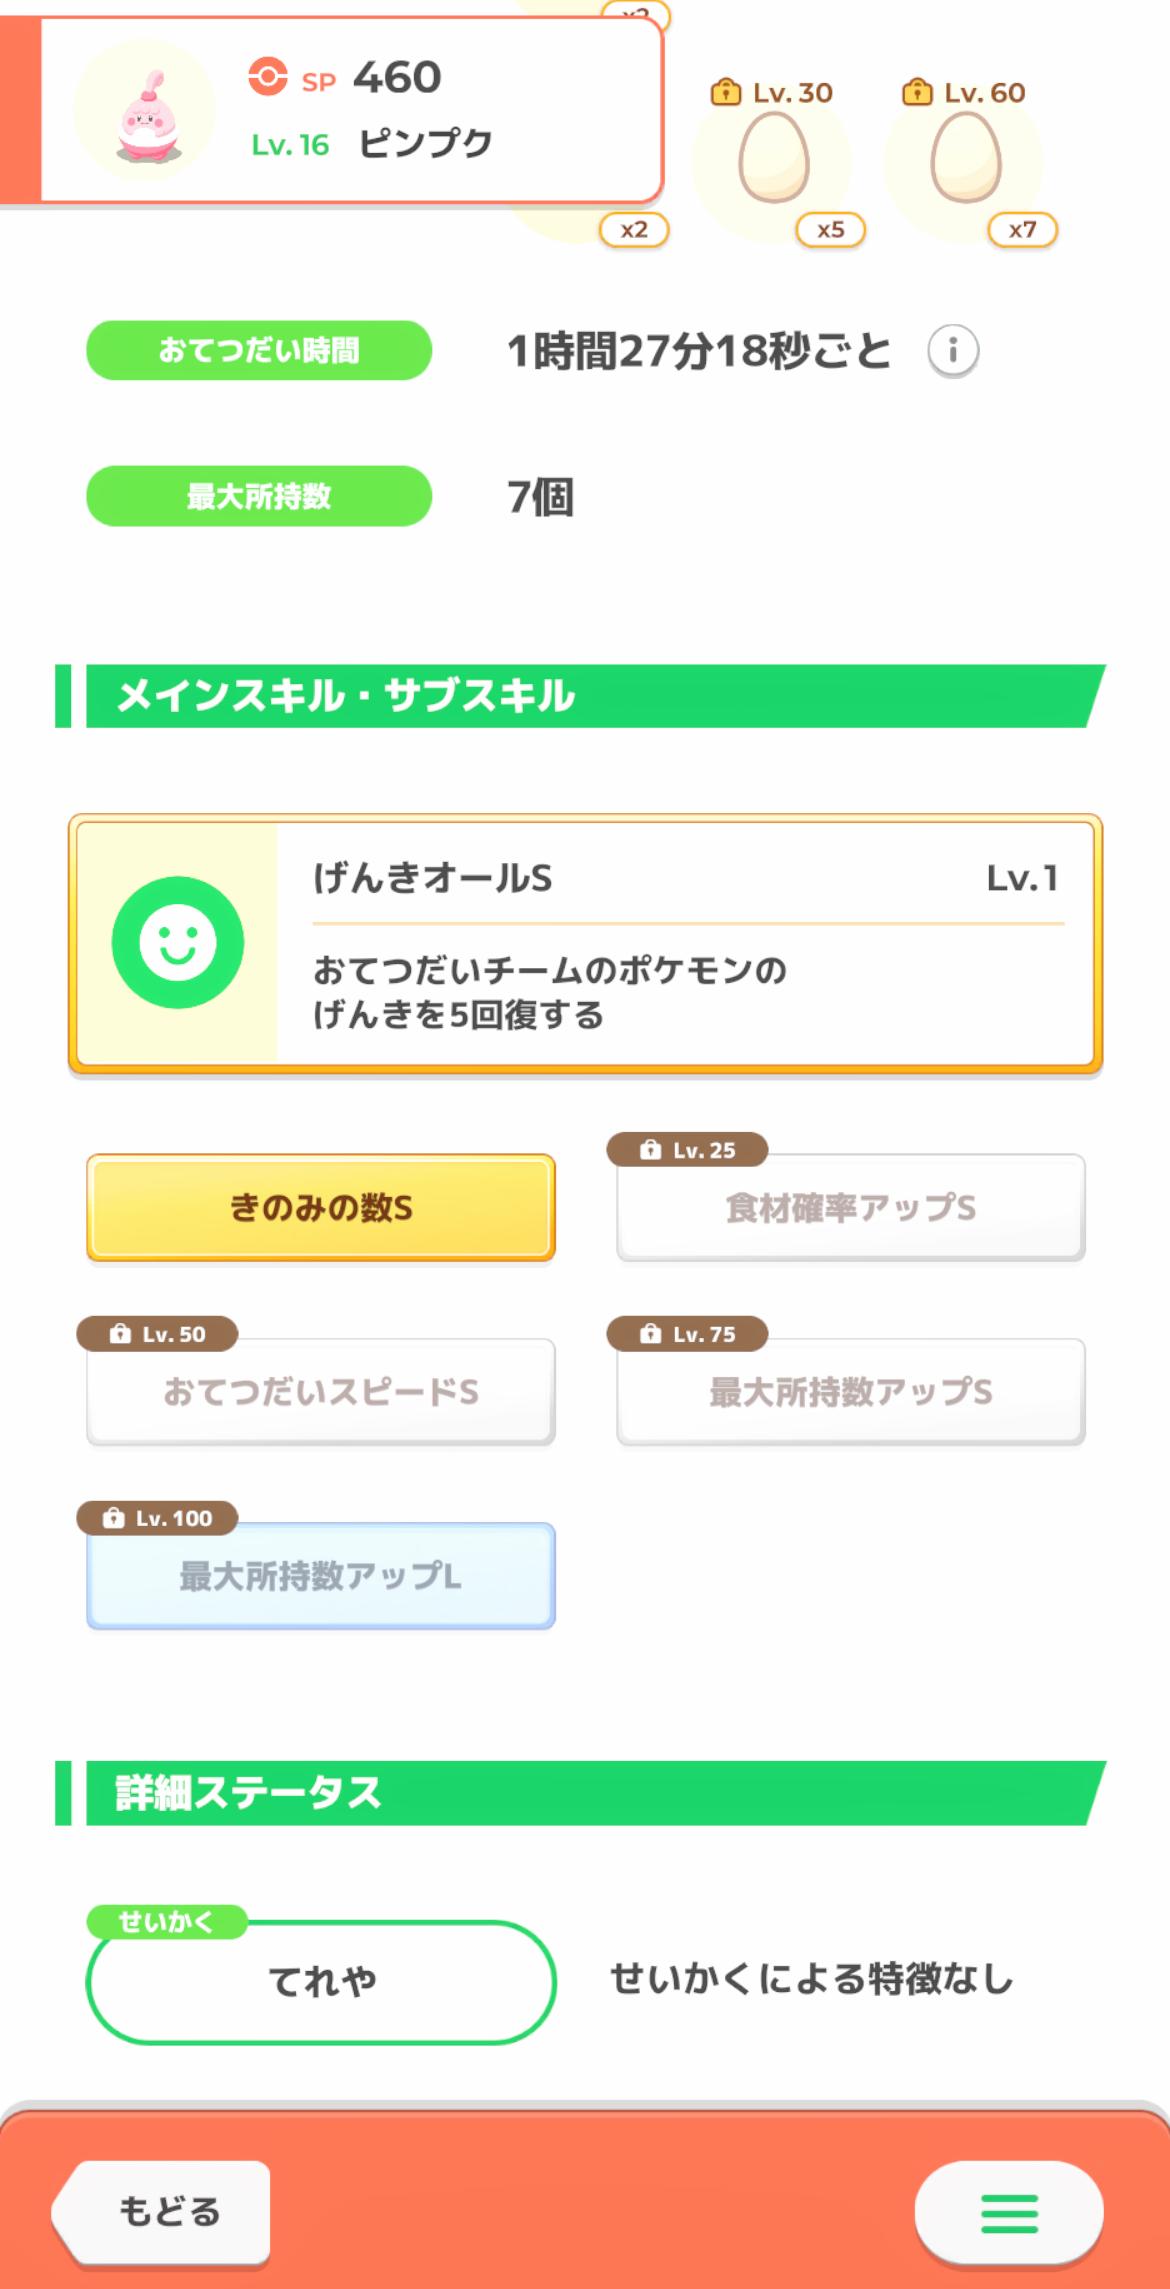Select the きのみの数S sub skill
This screenshot has height=2289, width=1170.
coord(321,1208)
